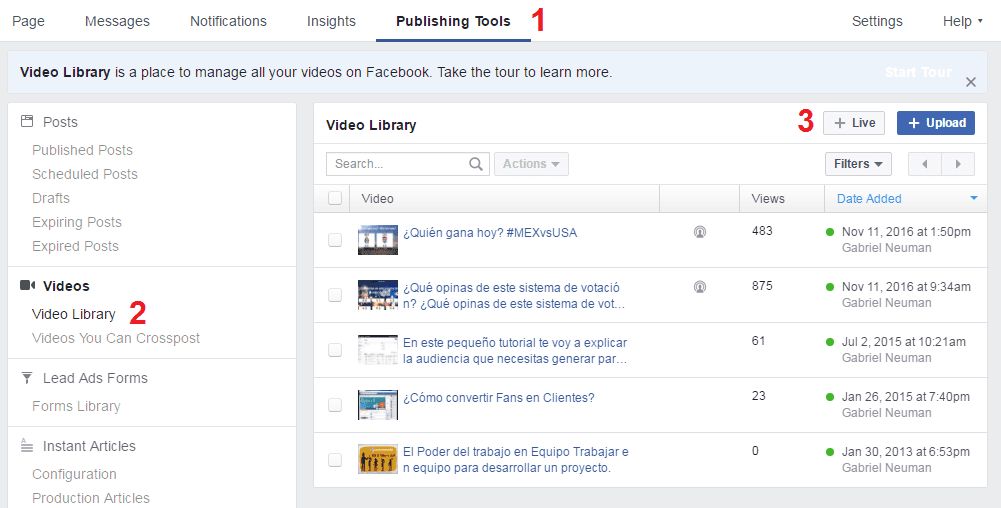Click the Lead Ads Forms funnel icon
The height and width of the screenshot is (508, 1001).
pyautogui.click(x=27, y=378)
